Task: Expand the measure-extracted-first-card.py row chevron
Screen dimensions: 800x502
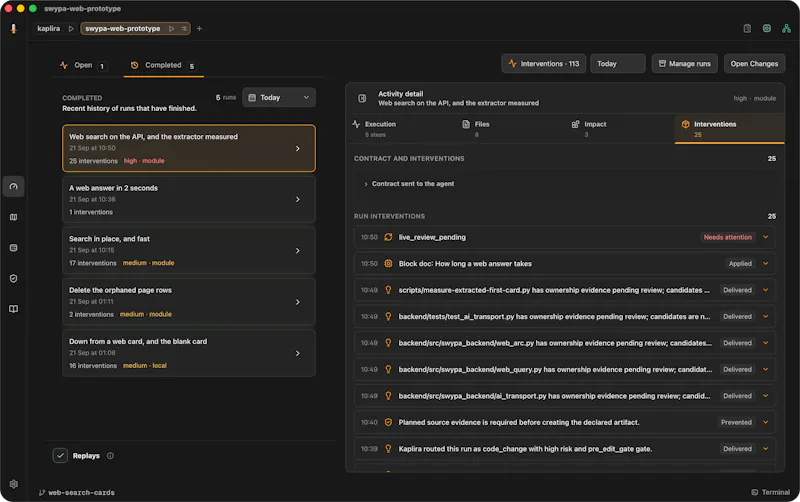Action: 765,290
